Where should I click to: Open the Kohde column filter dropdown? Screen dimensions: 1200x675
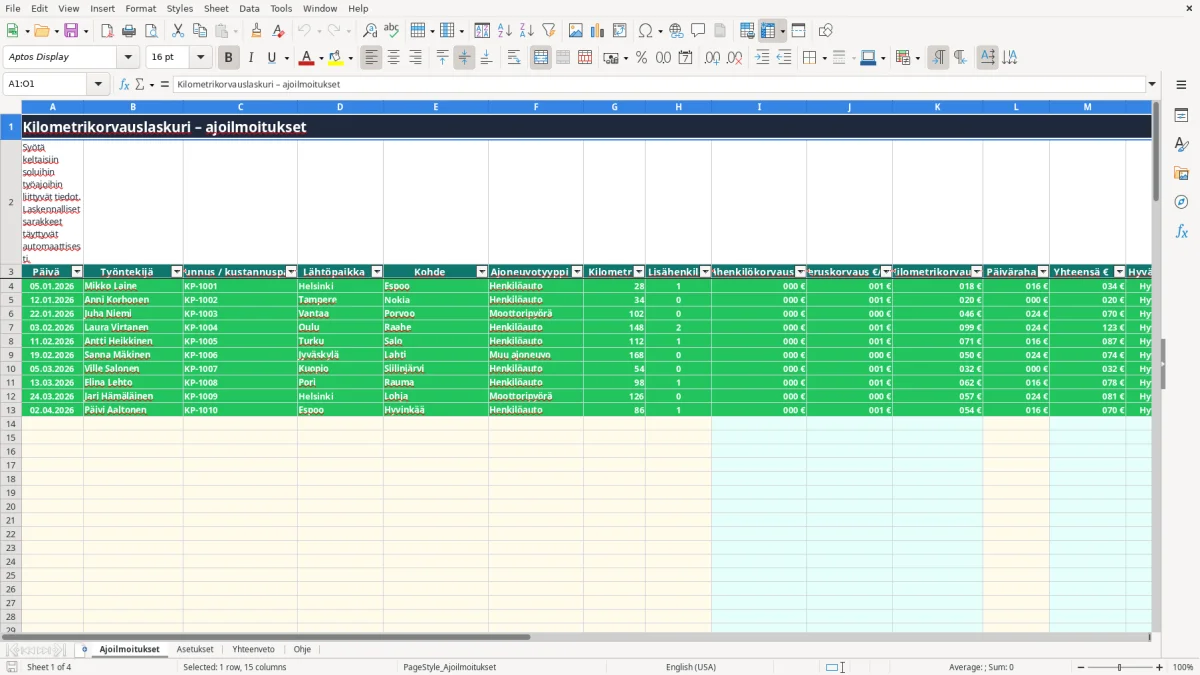coord(482,272)
